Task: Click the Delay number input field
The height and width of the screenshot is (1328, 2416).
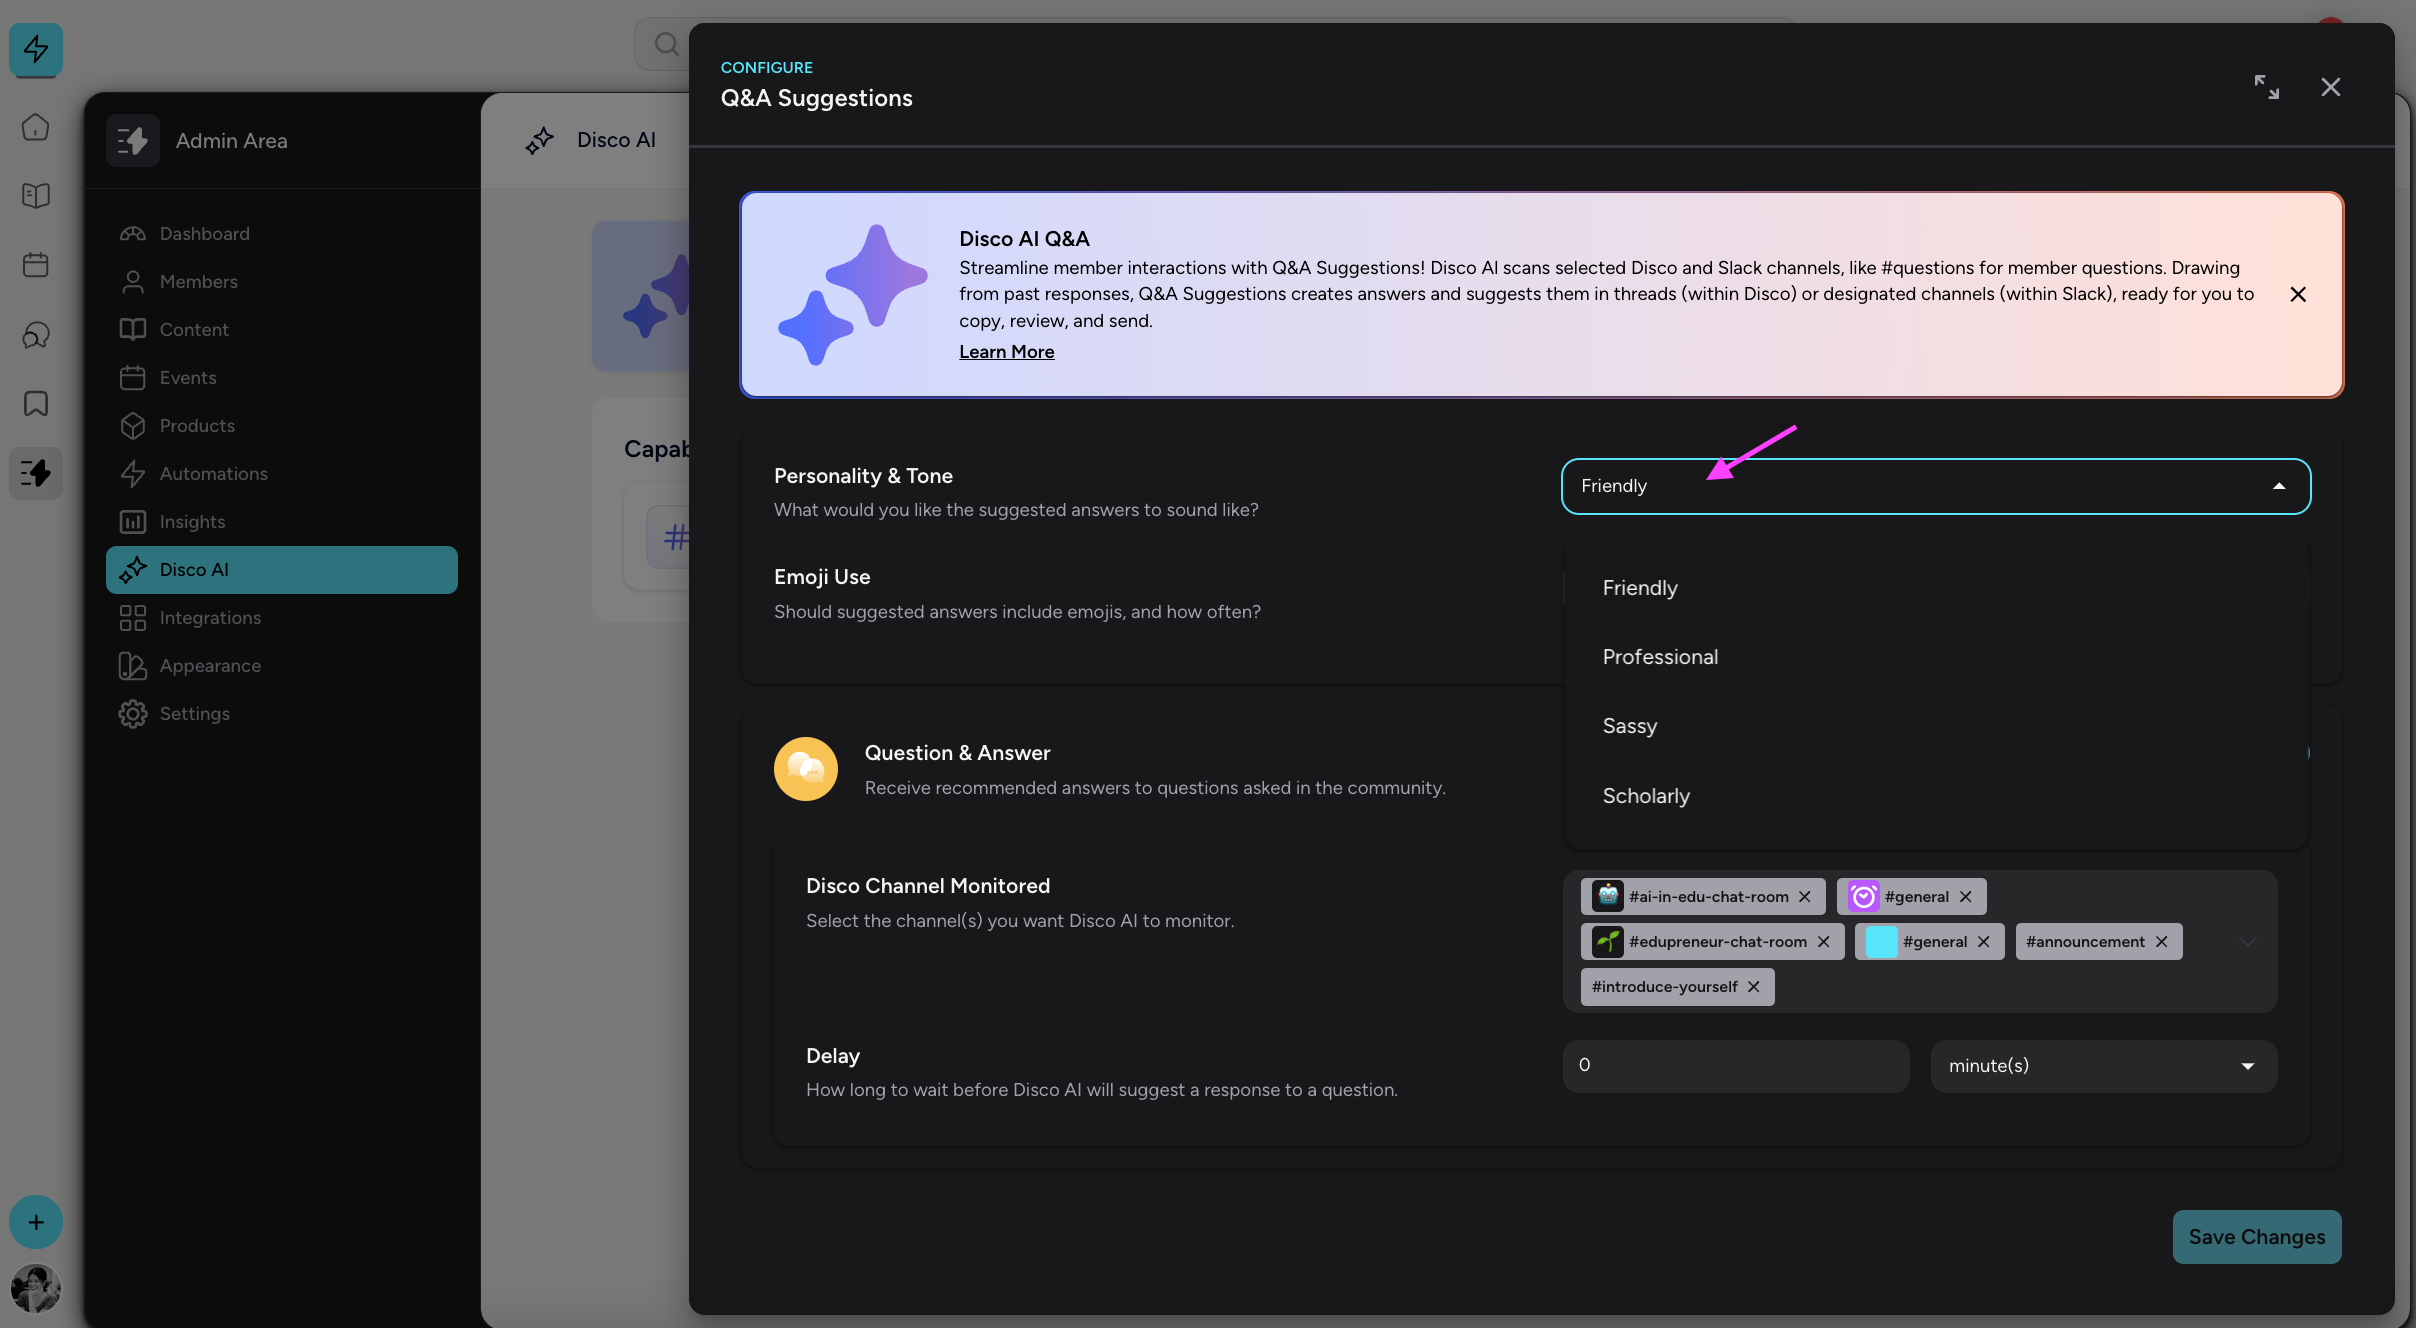Action: 1735,1066
